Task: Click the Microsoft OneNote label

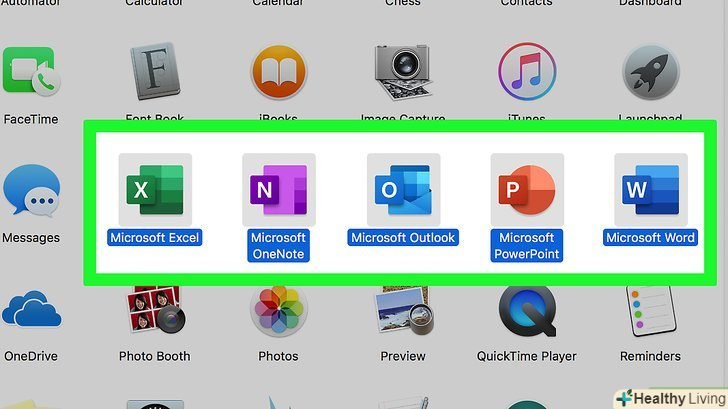Action: [x=279, y=246]
